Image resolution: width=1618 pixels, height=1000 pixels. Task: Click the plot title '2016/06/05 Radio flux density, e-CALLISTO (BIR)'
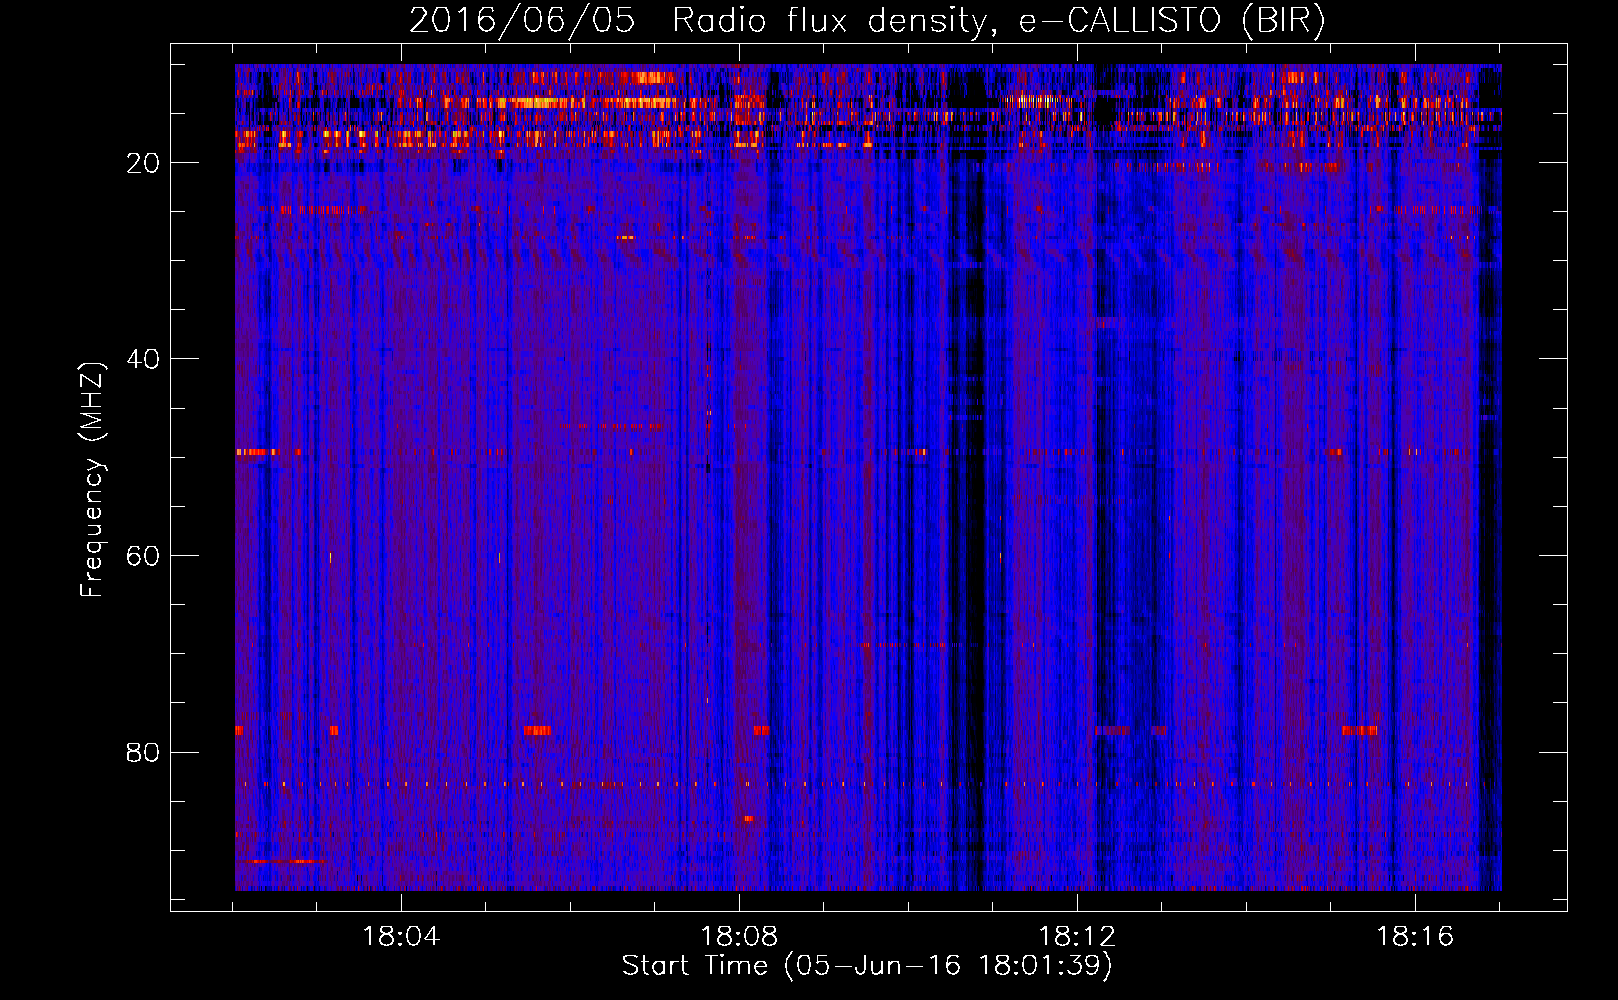click(x=867, y=21)
